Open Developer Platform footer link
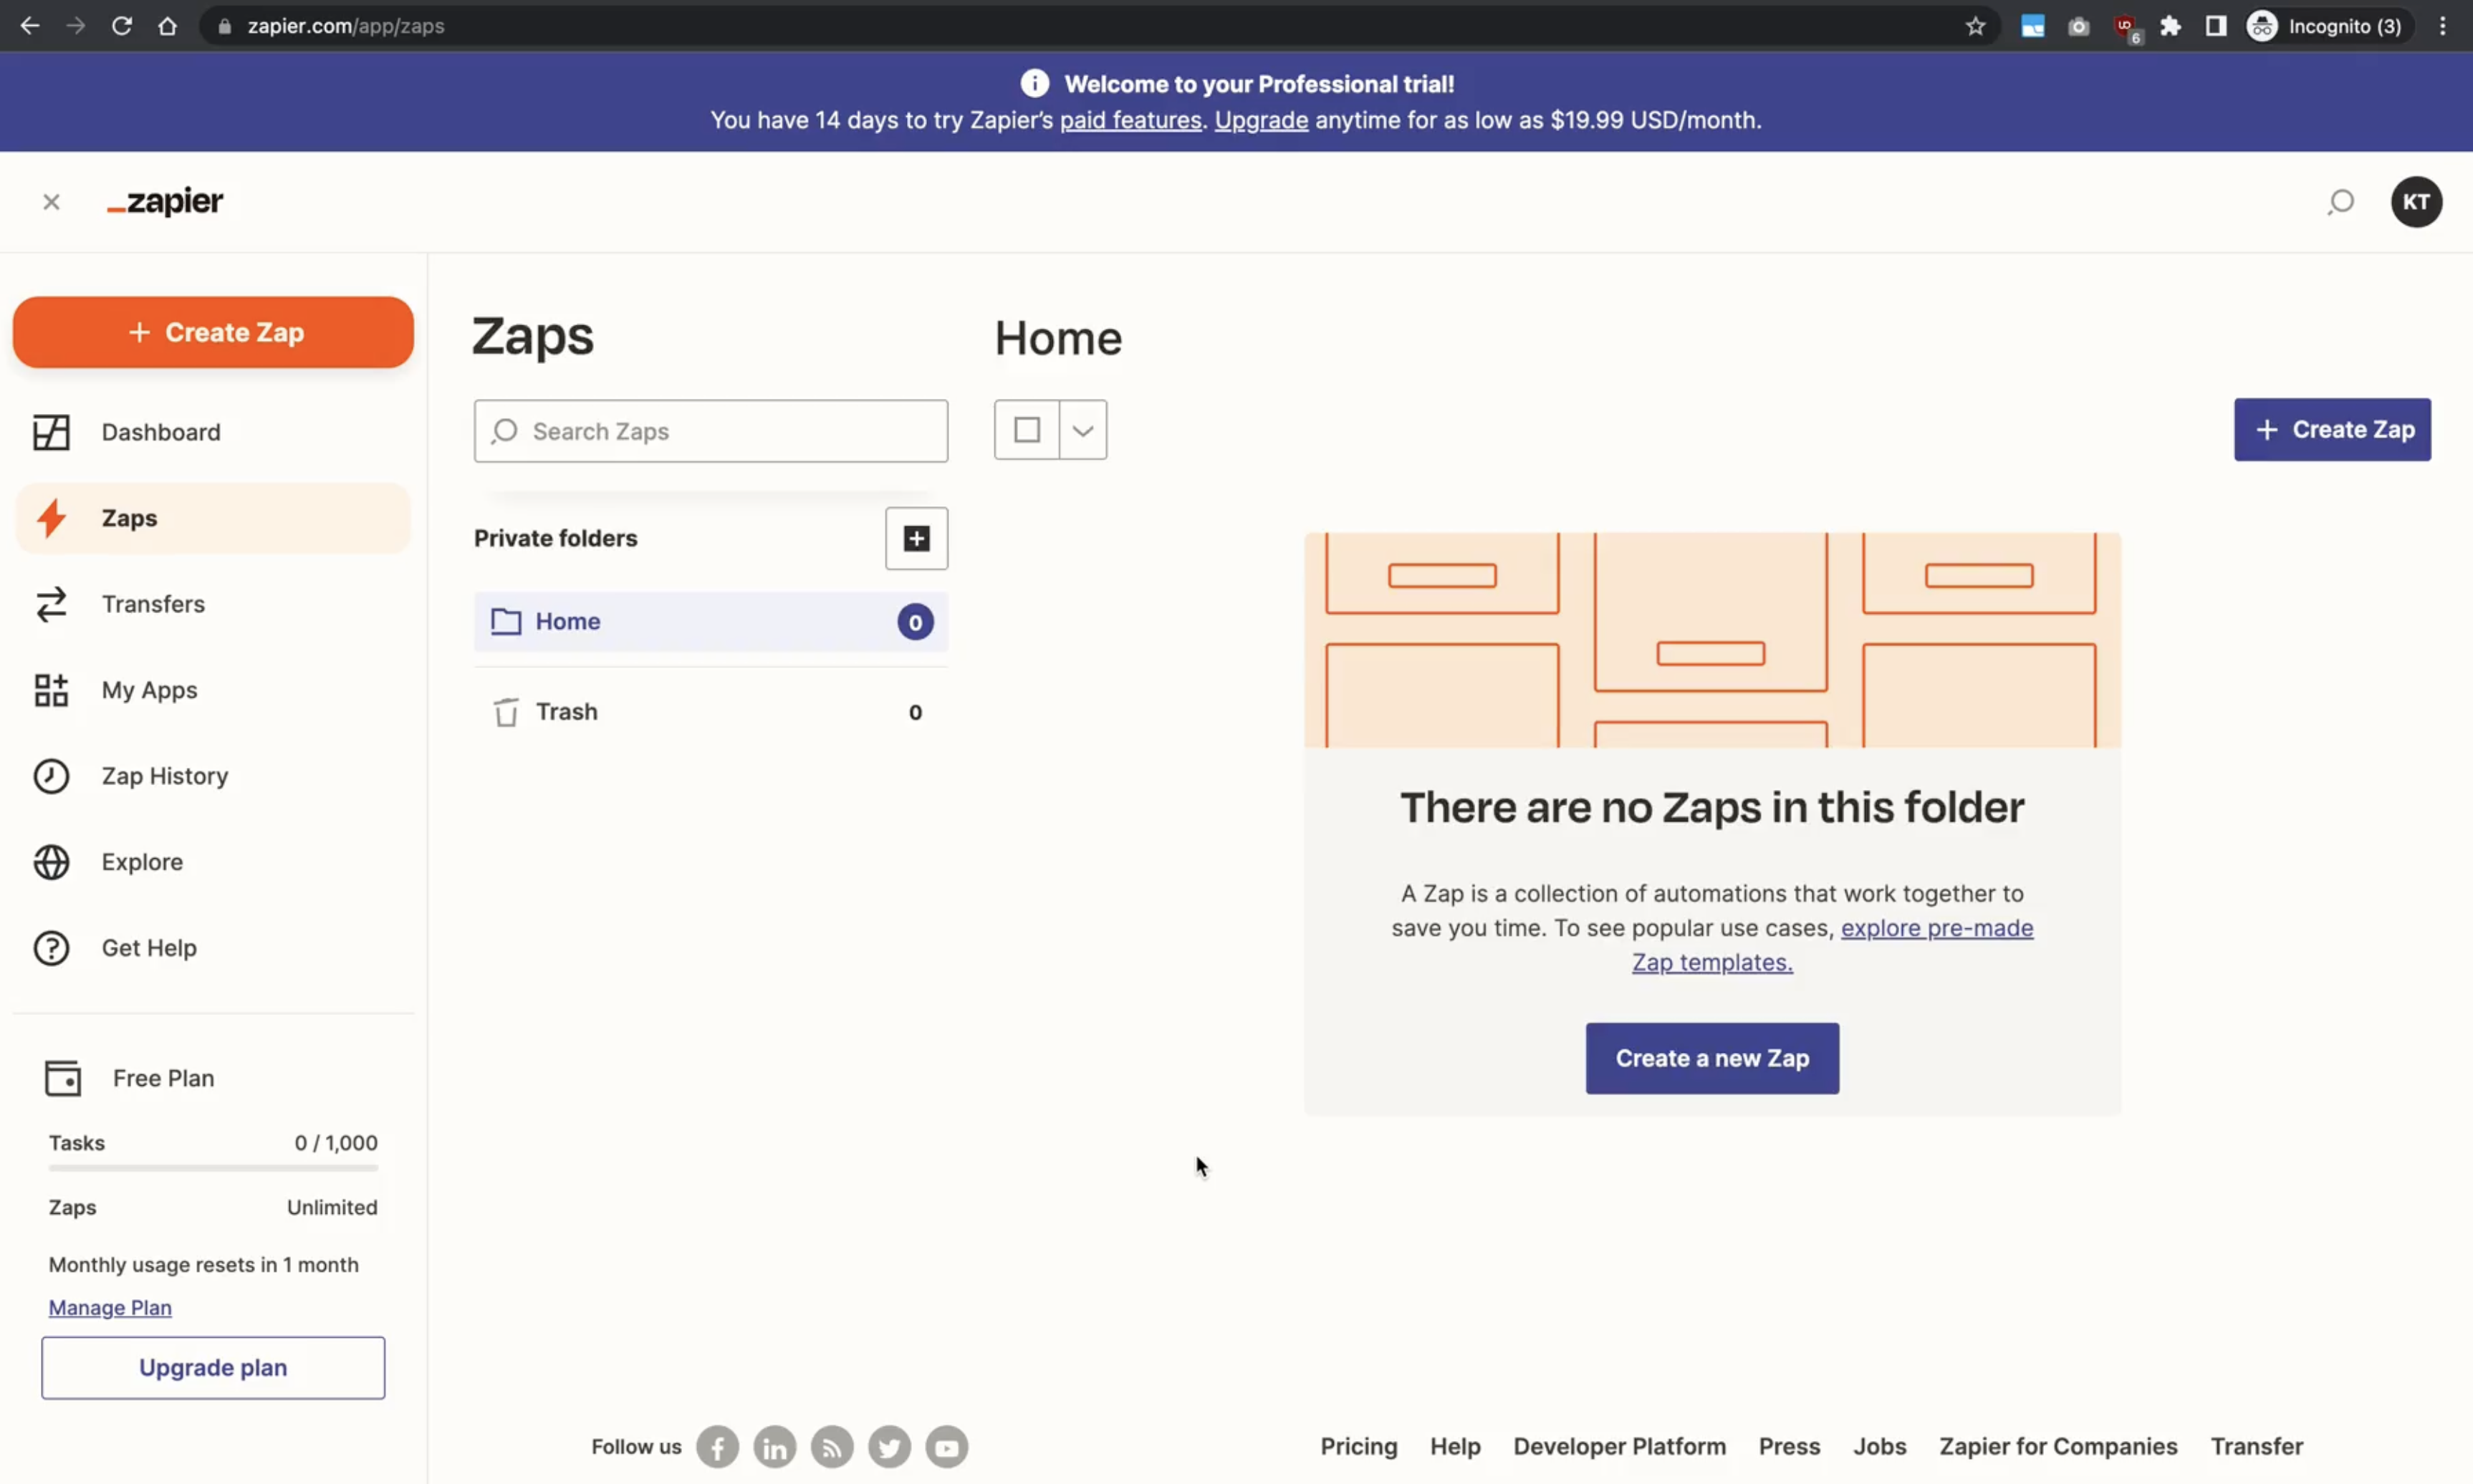Screen dimensions: 2473x1484 (x=1619, y=1446)
